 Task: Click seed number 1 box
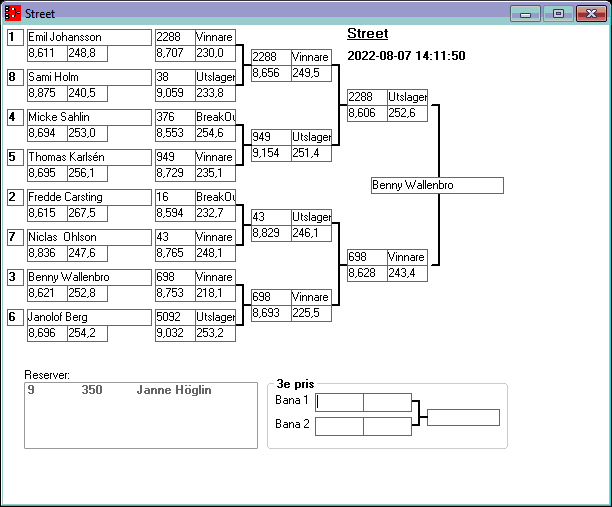pyautogui.click(x=15, y=37)
